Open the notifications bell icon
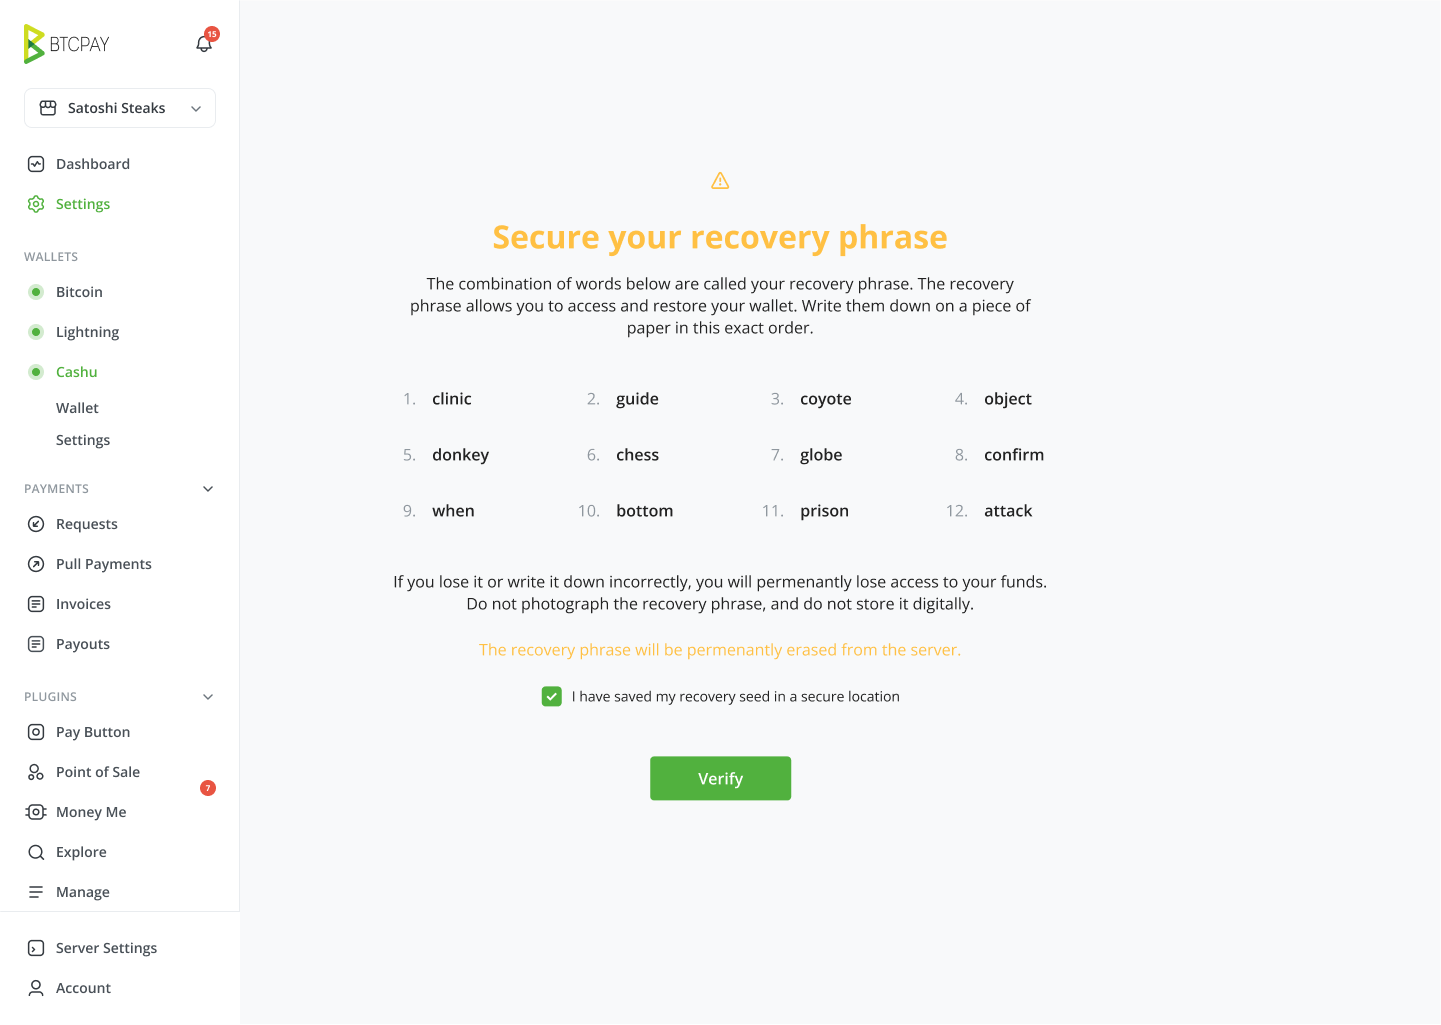Image resolution: width=1441 pixels, height=1025 pixels. [204, 44]
